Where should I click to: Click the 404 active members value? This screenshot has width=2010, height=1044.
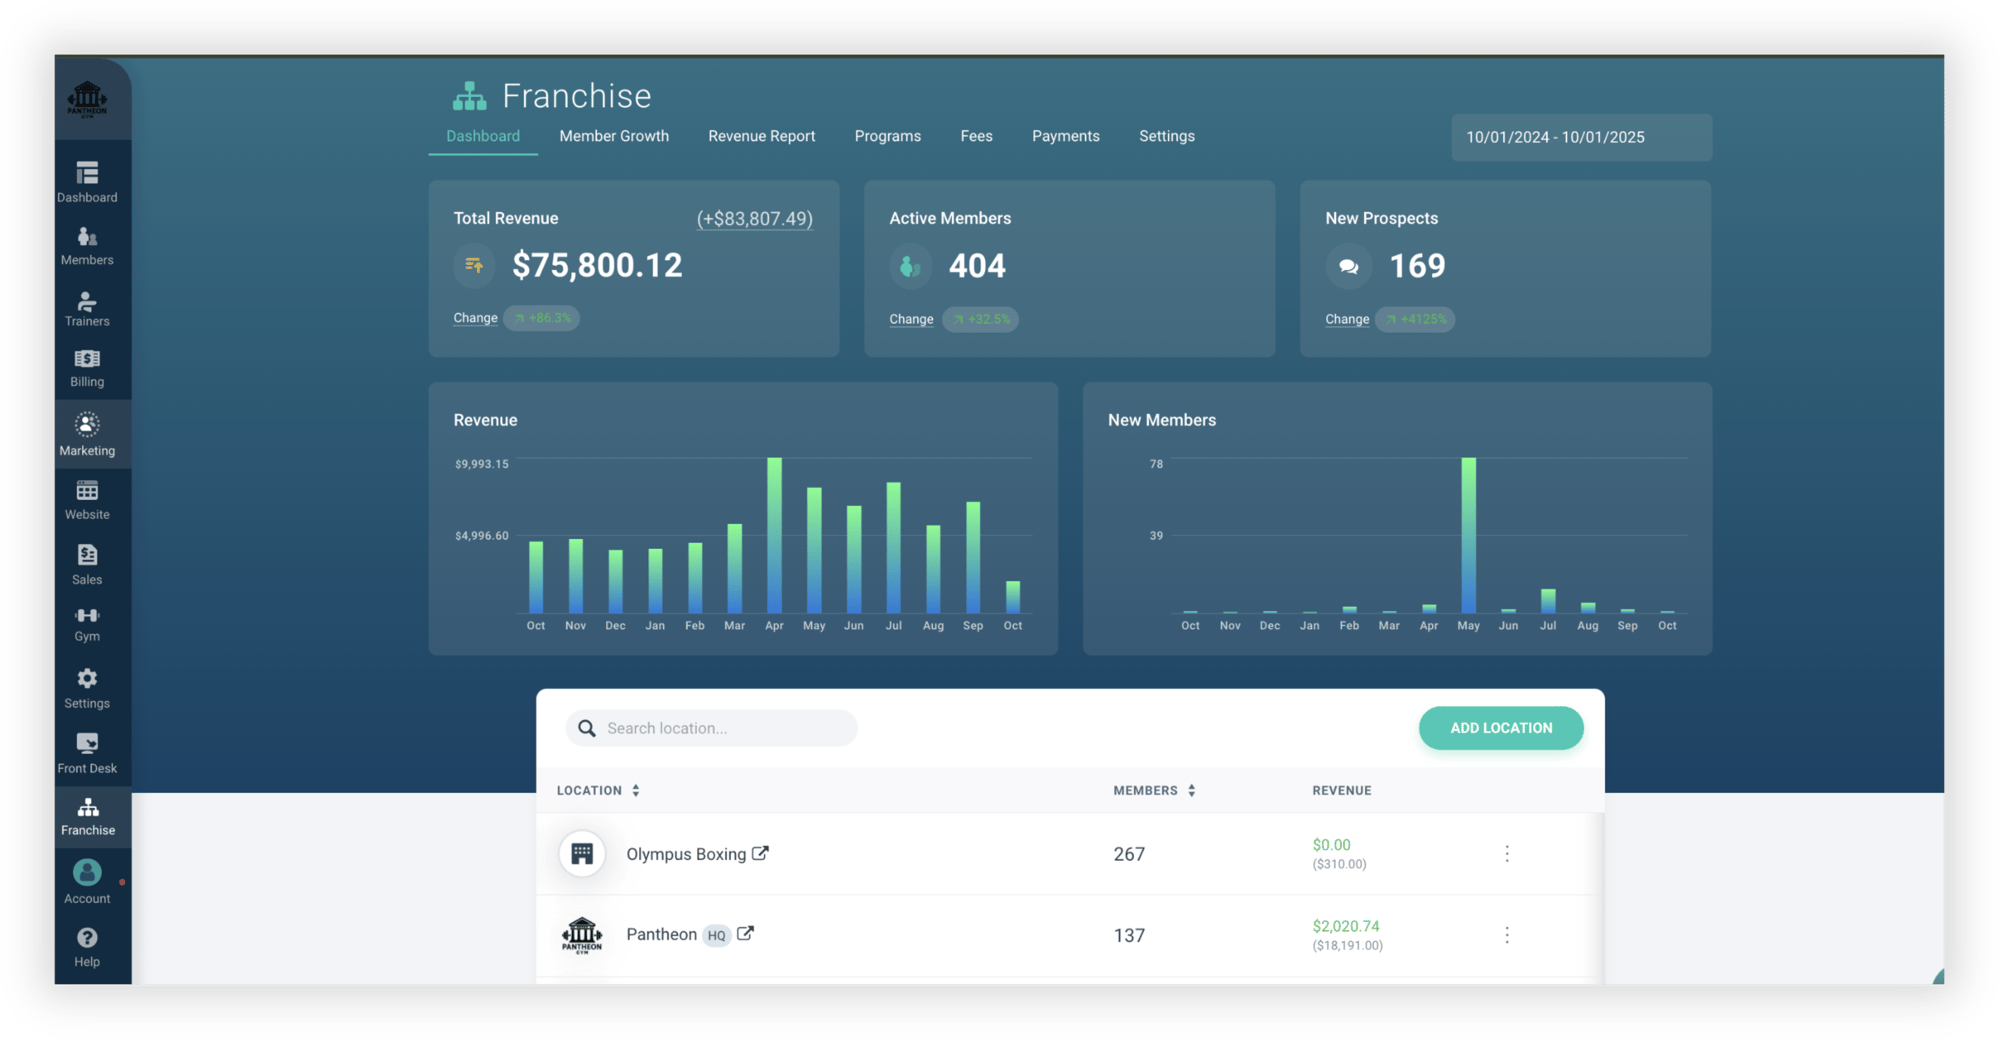click(x=977, y=266)
